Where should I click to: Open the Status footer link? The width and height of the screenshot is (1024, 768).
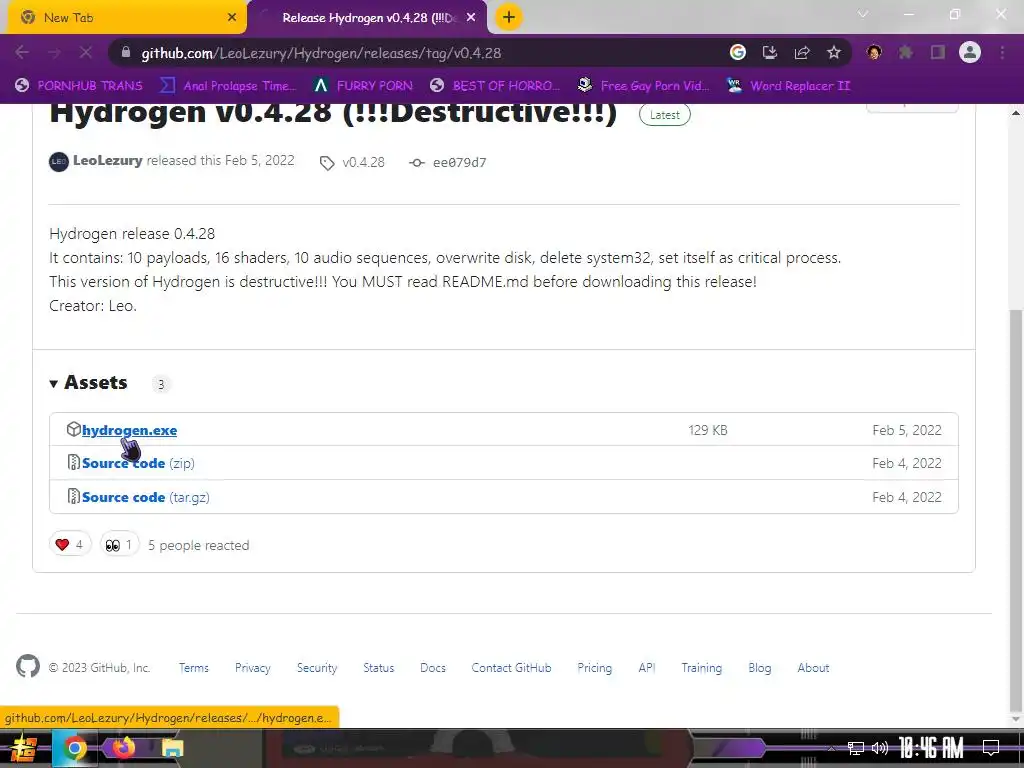coord(379,667)
